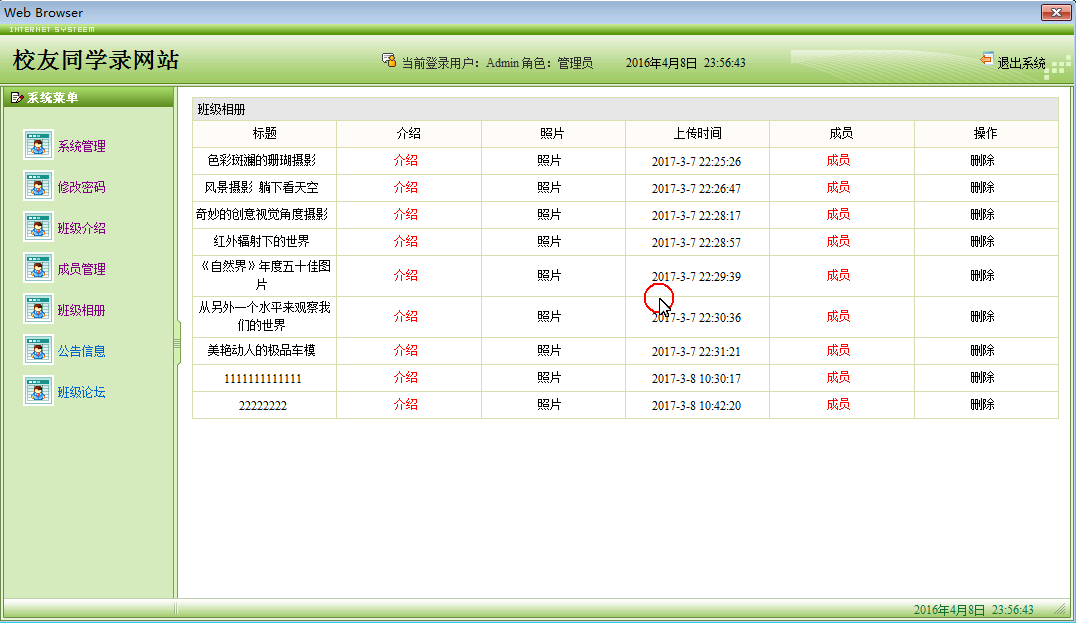
Task: Select 公告信息 in the system menu
Action: coord(81,351)
